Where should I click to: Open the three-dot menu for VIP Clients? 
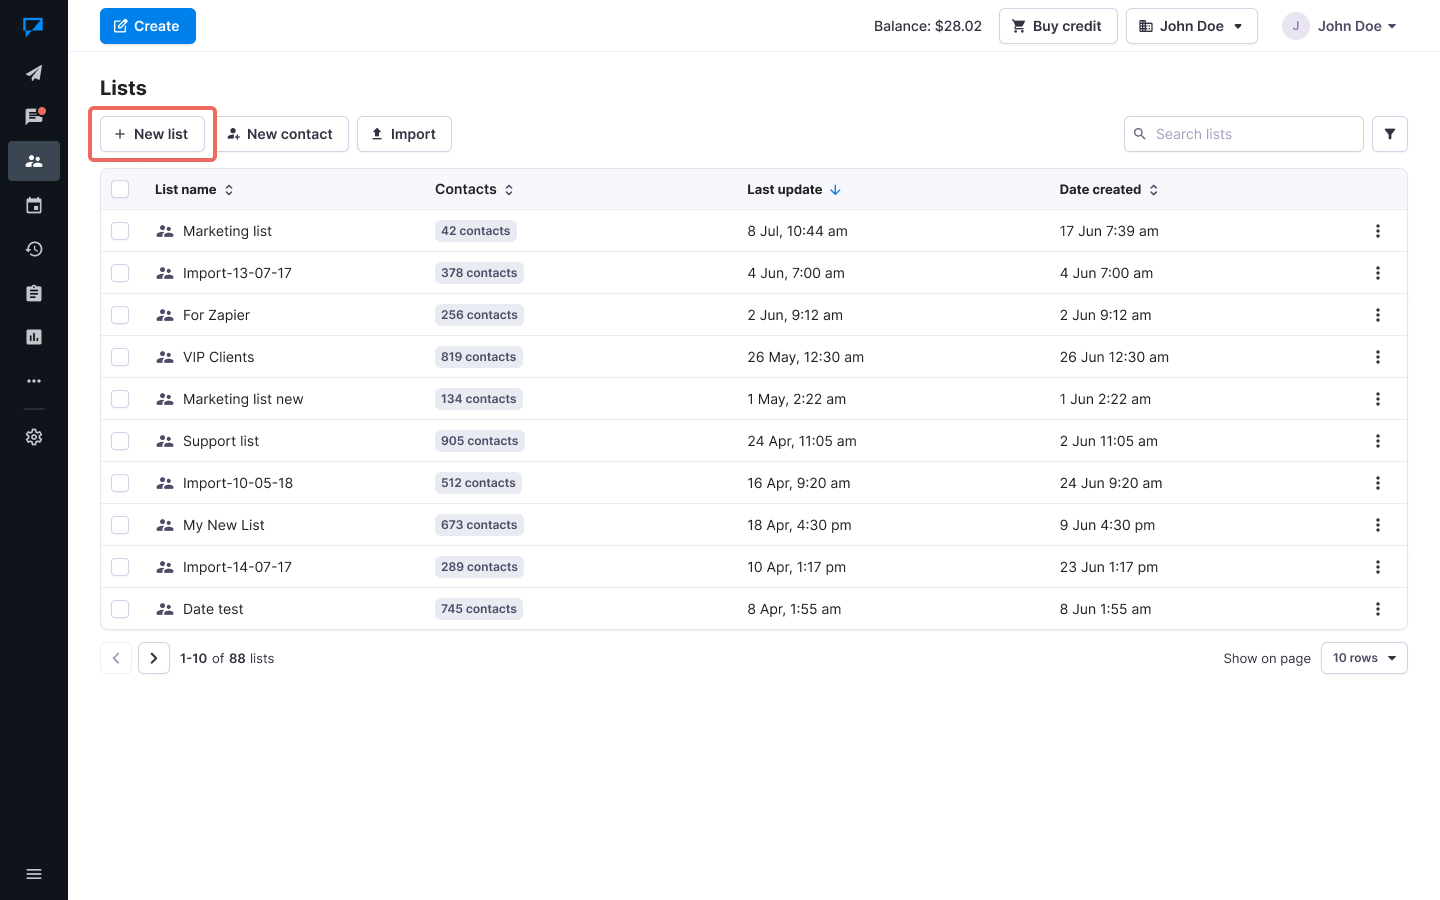pyautogui.click(x=1377, y=357)
